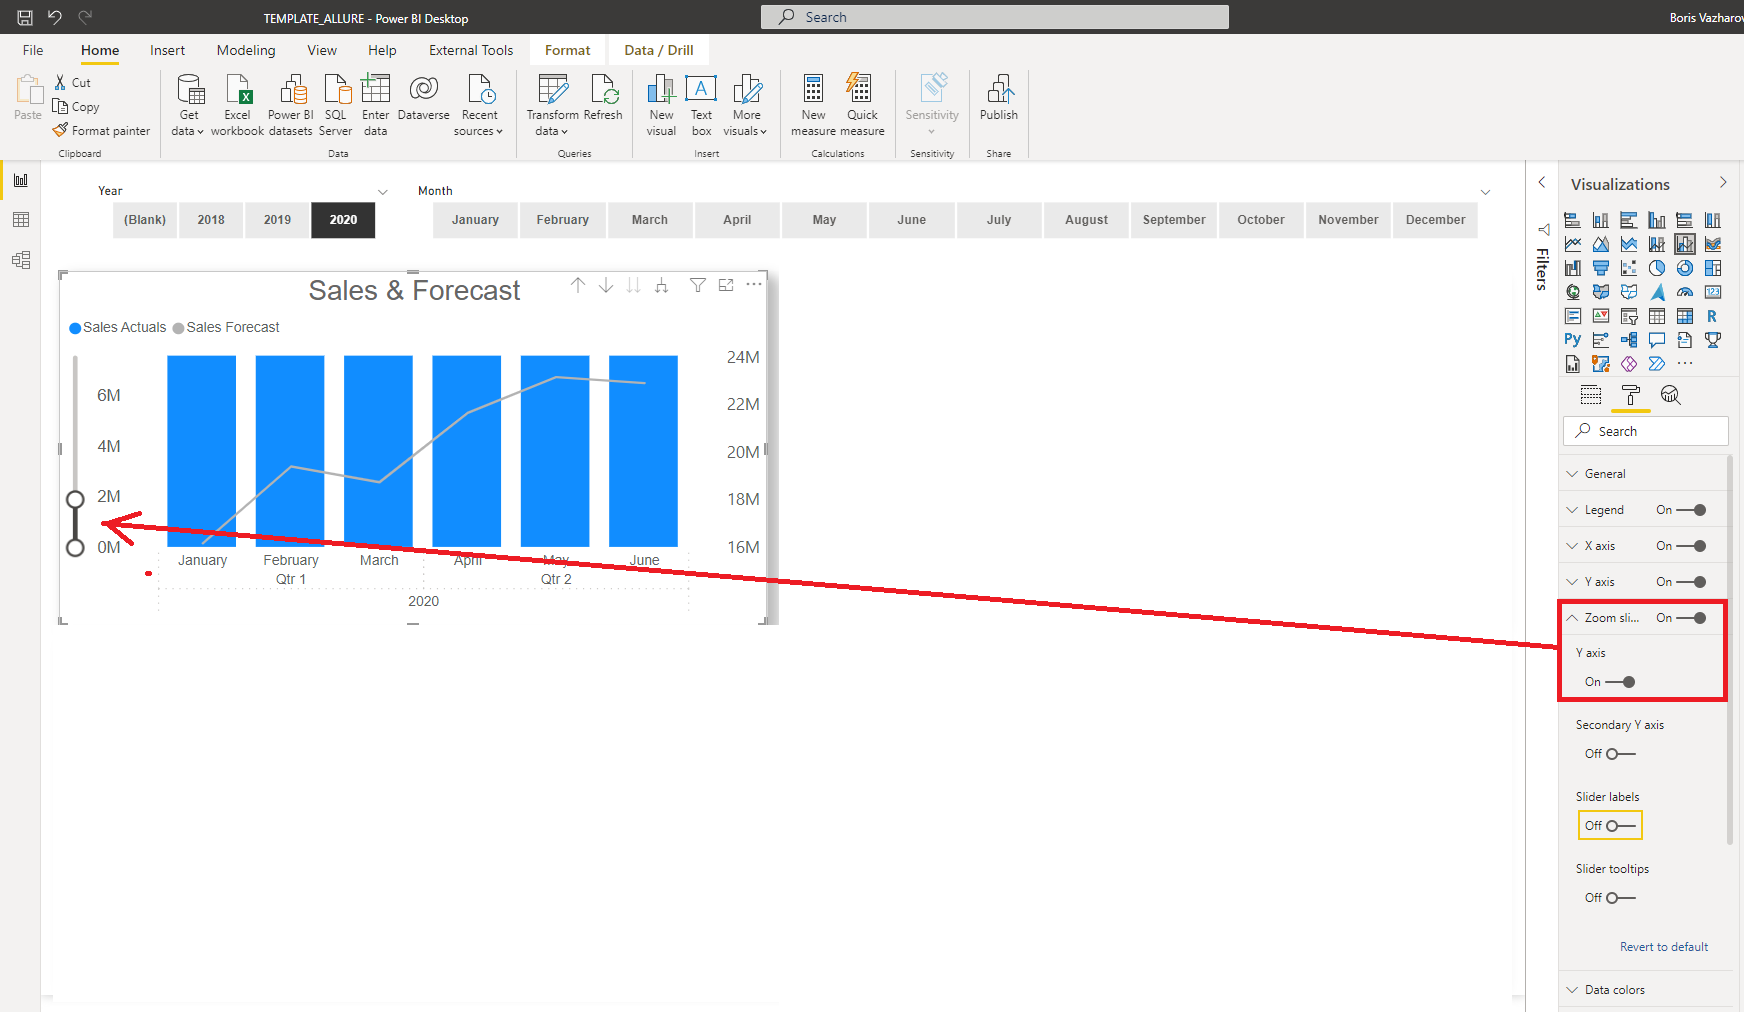Collapse the Visualizations pane
1744x1012 pixels.
(1723, 182)
